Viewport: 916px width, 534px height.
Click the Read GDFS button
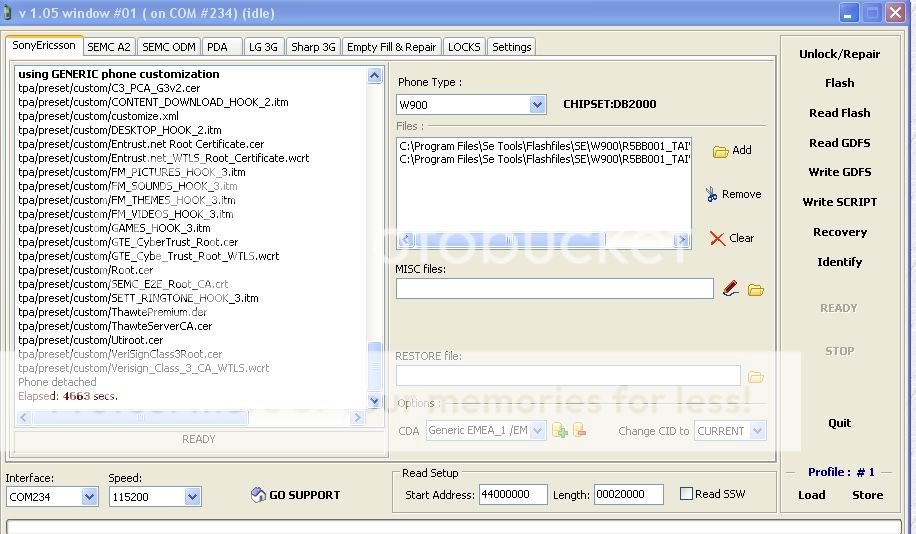point(839,143)
